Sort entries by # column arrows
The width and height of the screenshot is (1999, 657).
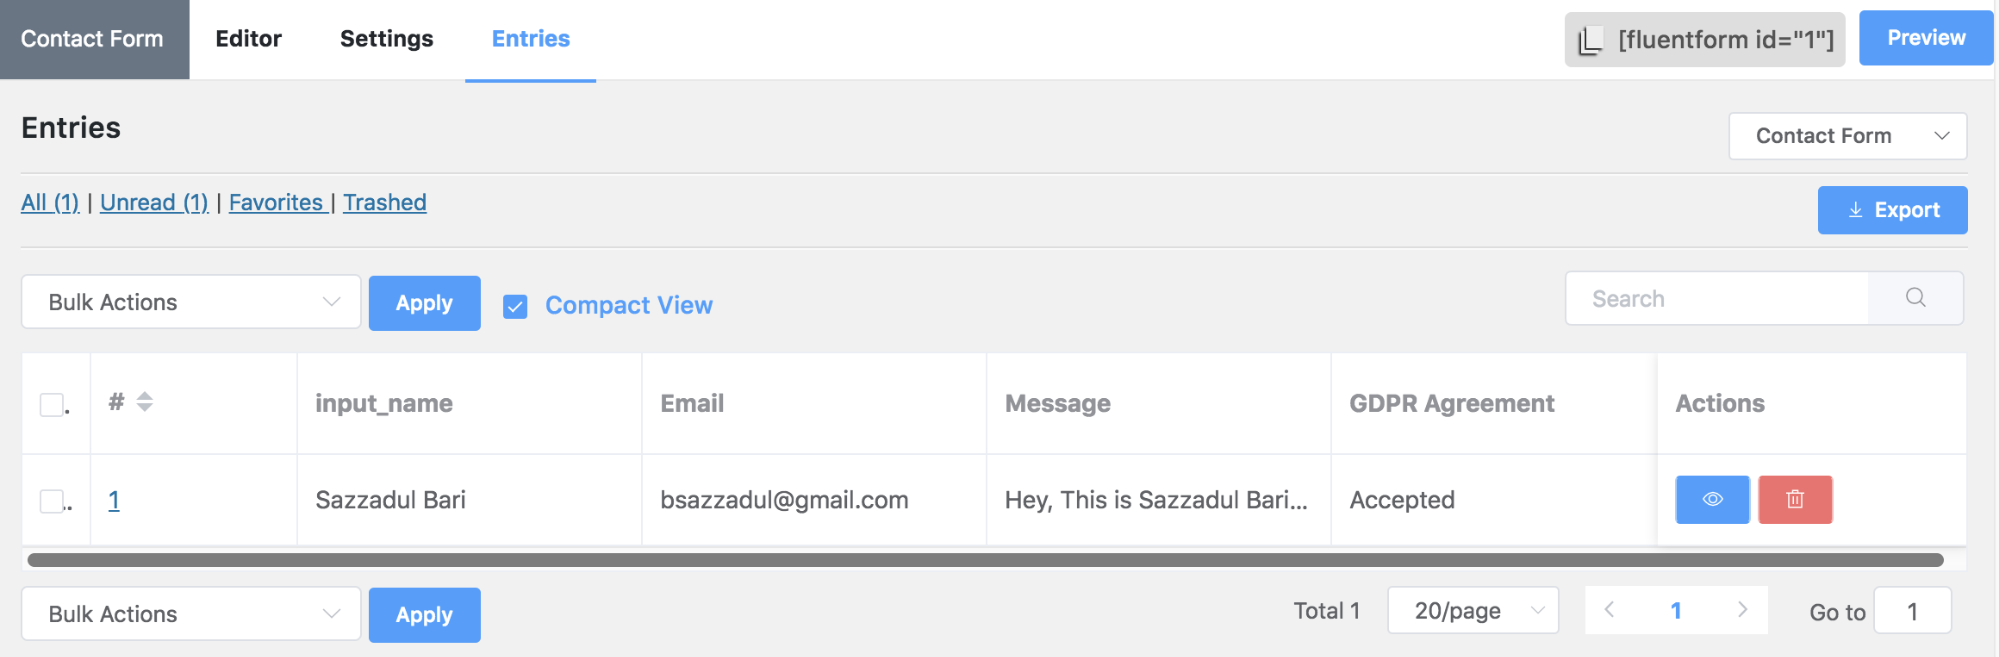pos(145,402)
